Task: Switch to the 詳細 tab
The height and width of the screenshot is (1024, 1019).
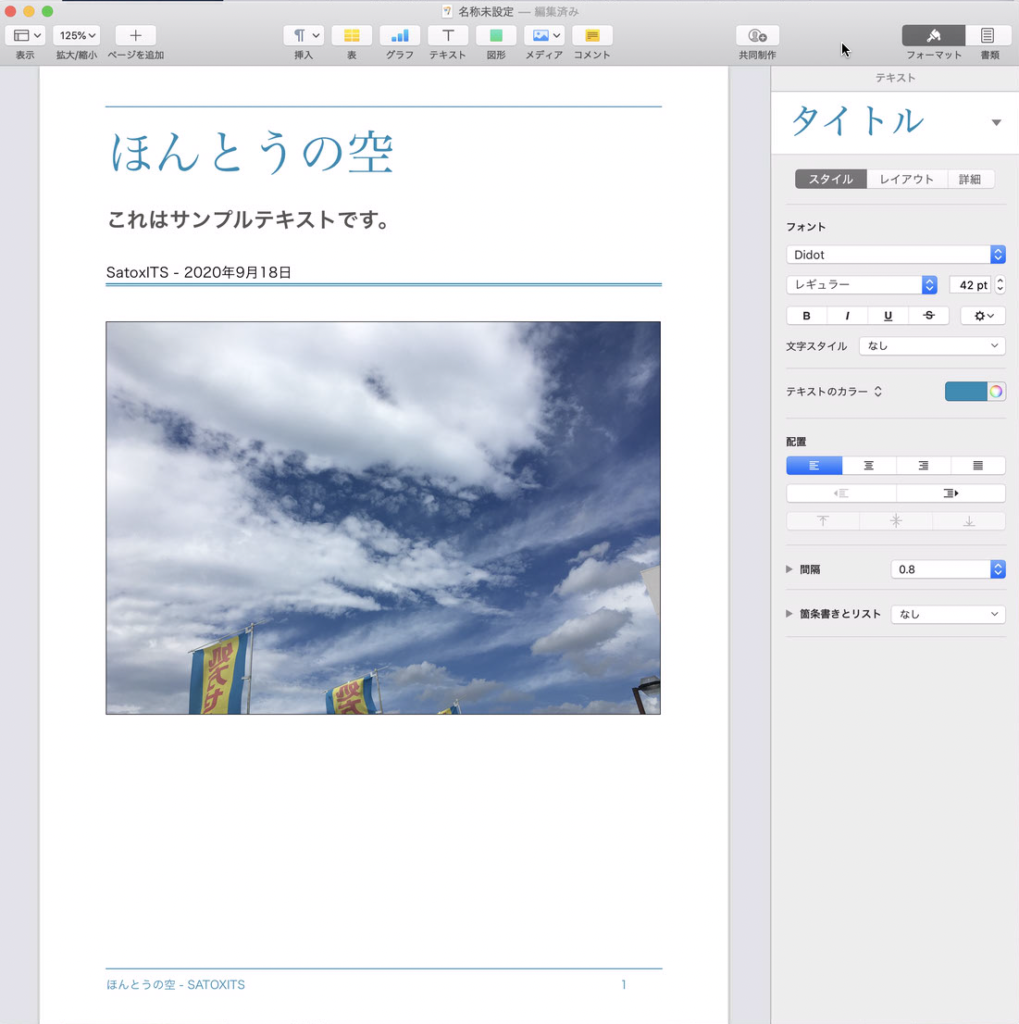Action: [x=969, y=179]
